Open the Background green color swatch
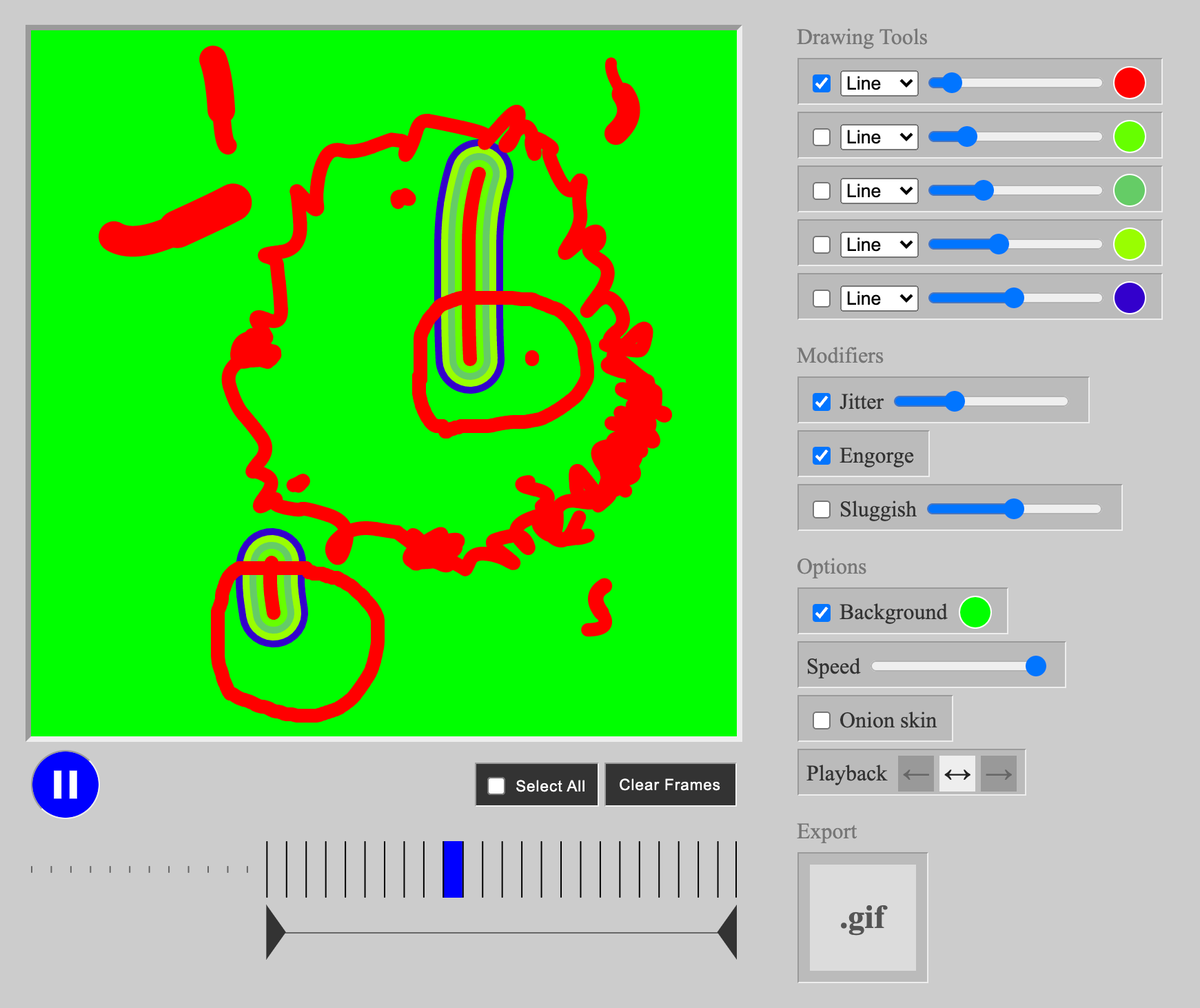 point(975,612)
